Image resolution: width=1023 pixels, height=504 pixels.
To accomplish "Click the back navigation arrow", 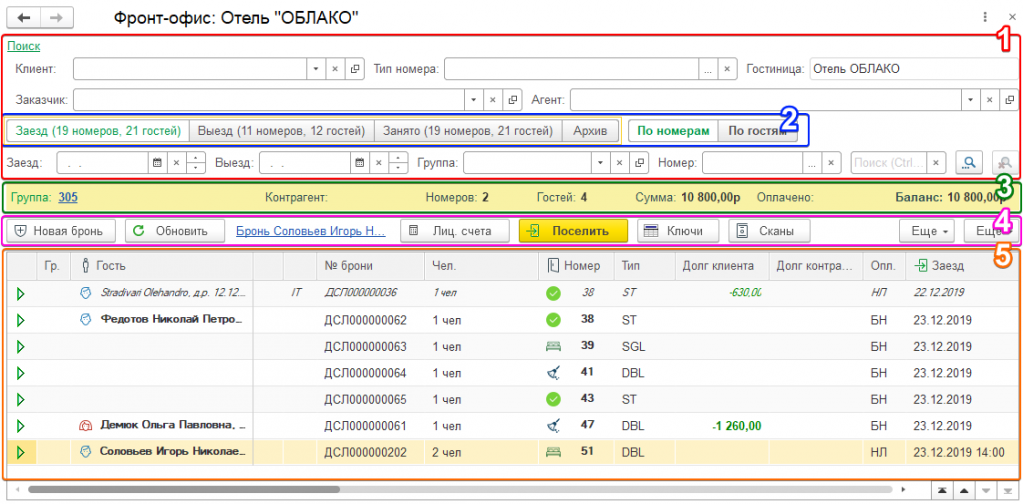I will (24, 18).
